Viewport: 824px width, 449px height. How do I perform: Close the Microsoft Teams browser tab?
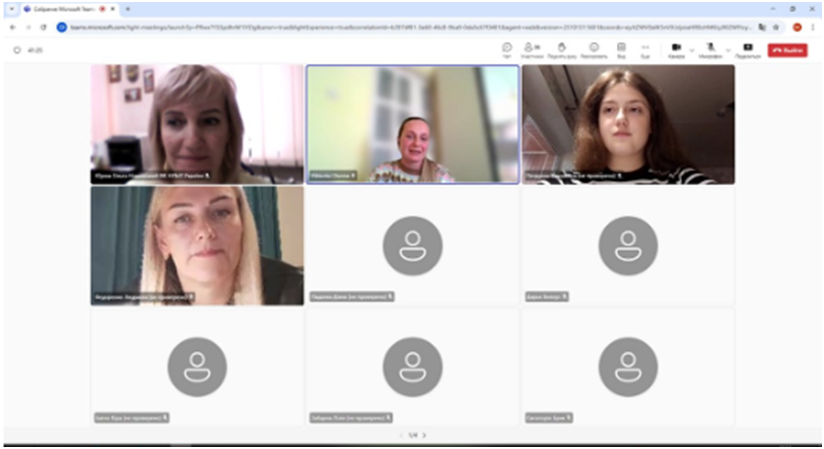point(112,9)
